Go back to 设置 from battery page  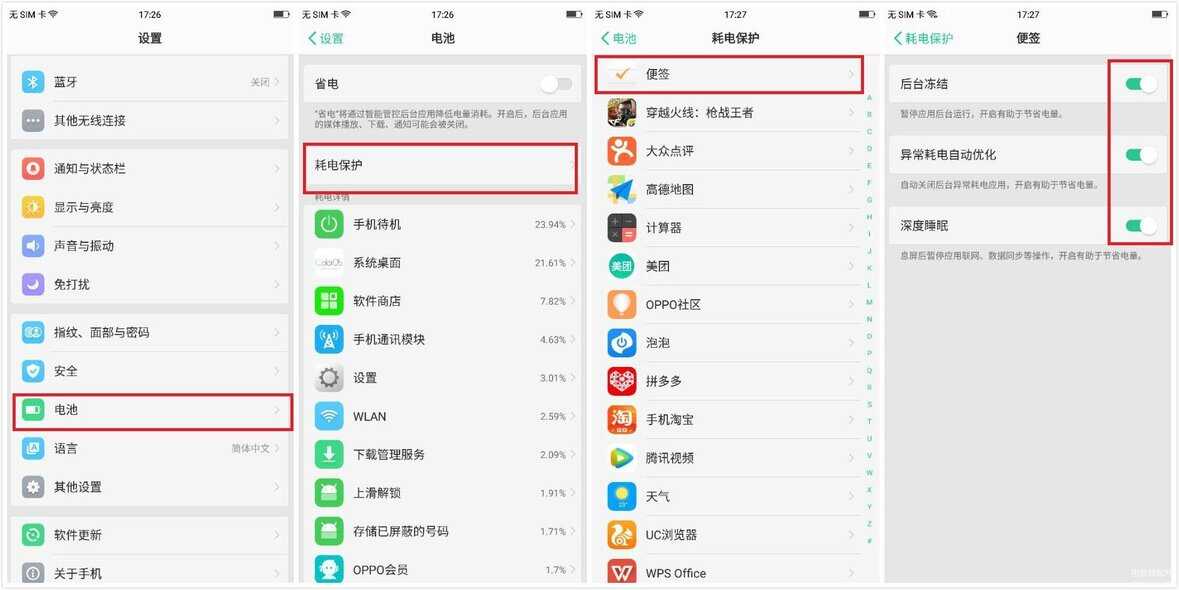point(326,38)
